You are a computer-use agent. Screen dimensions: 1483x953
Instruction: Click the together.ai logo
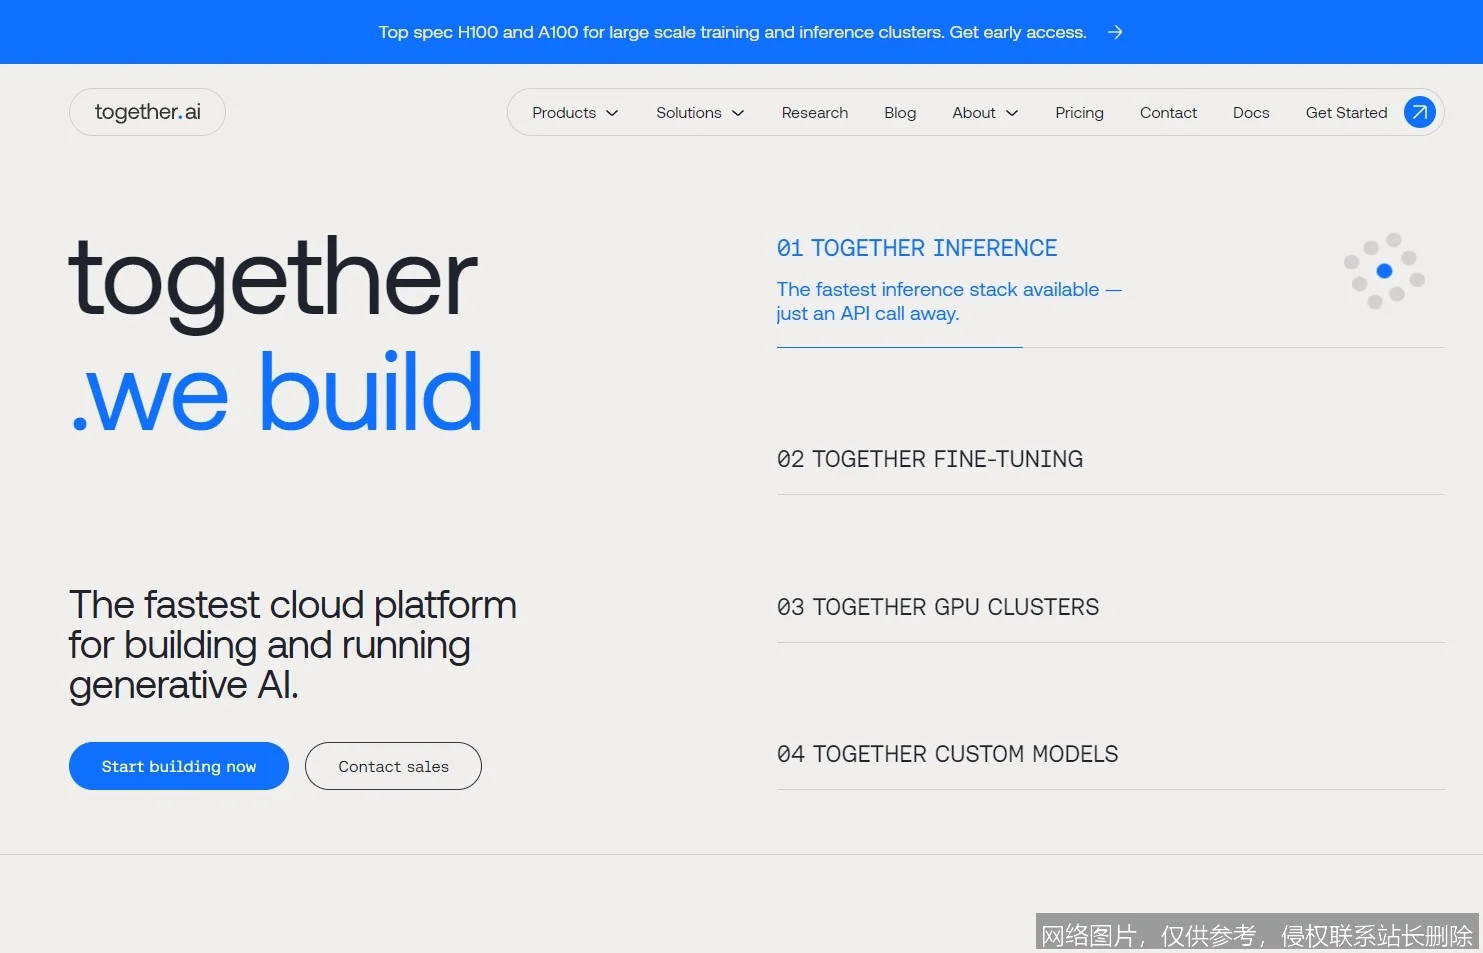[147, 112]
